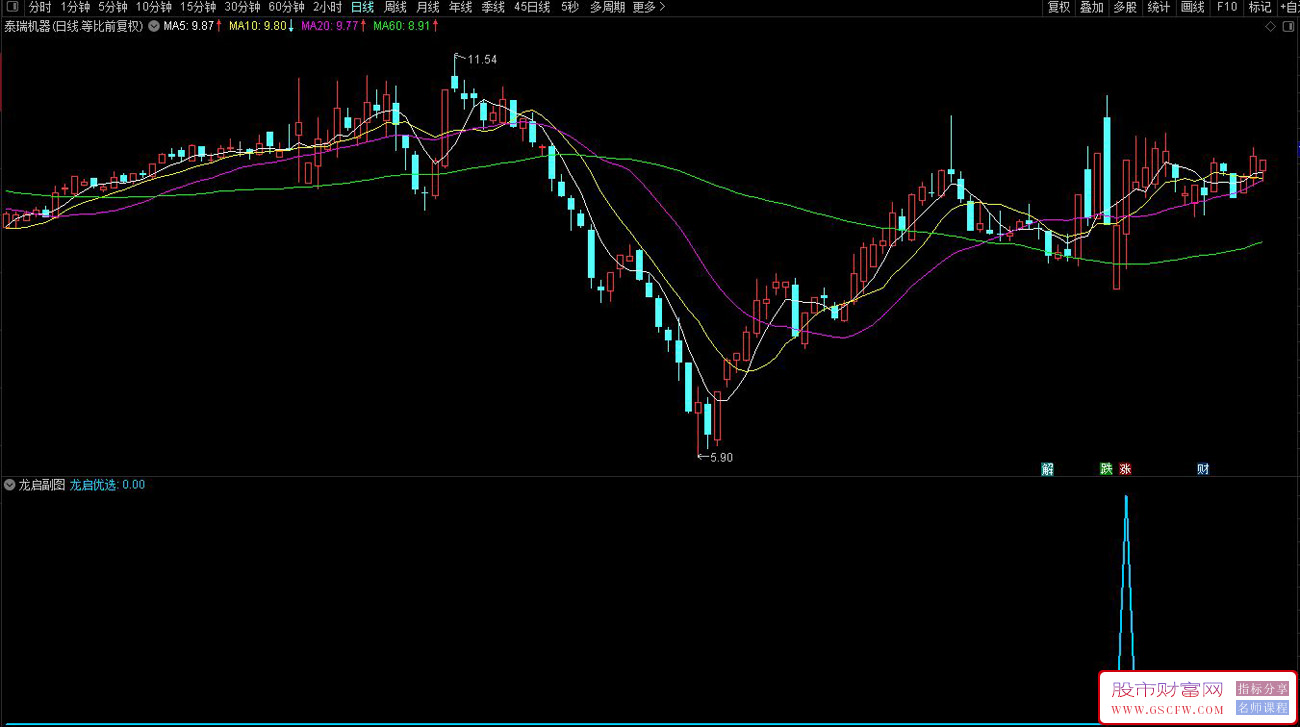
Task: Click the MA10: 9.80 label
Action: 261,26
